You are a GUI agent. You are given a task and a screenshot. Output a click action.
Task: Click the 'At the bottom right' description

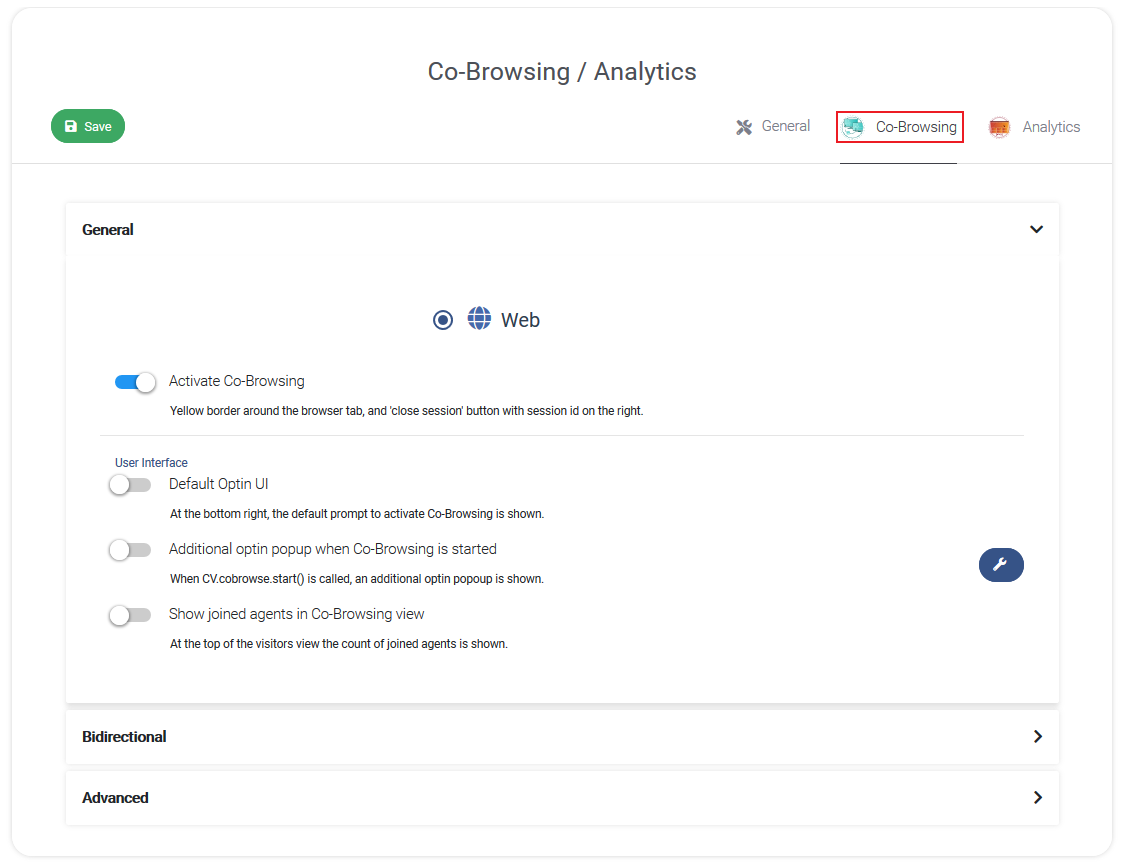[x=357, y=514]
